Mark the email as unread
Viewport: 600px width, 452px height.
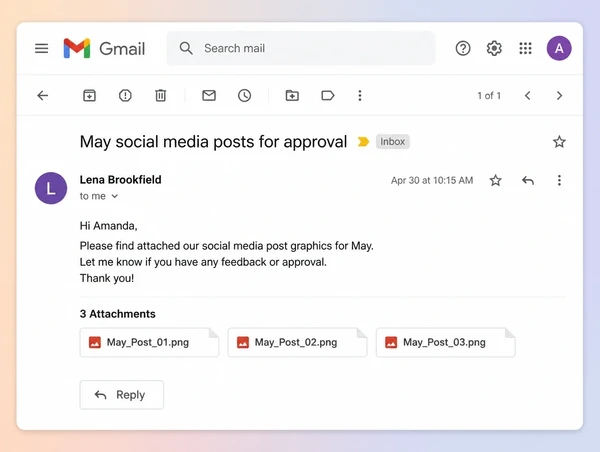pos(209,95)
